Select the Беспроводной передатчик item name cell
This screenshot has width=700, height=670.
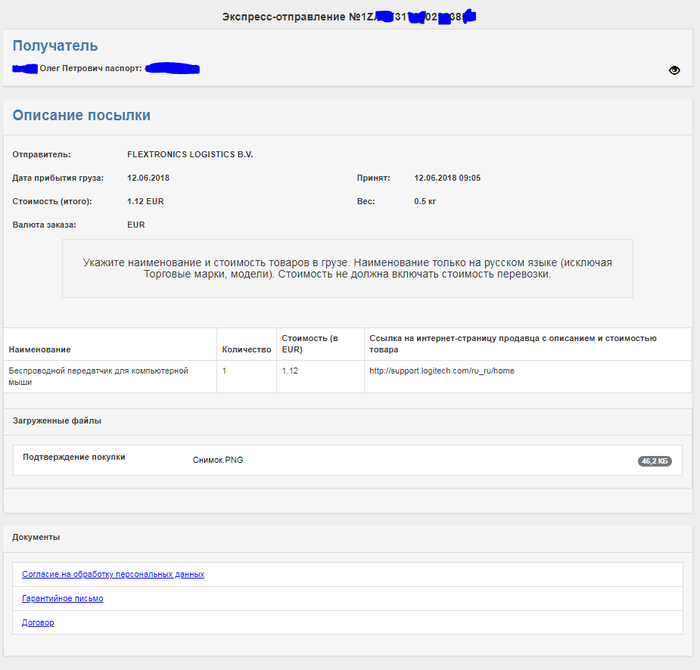point(98,376)
